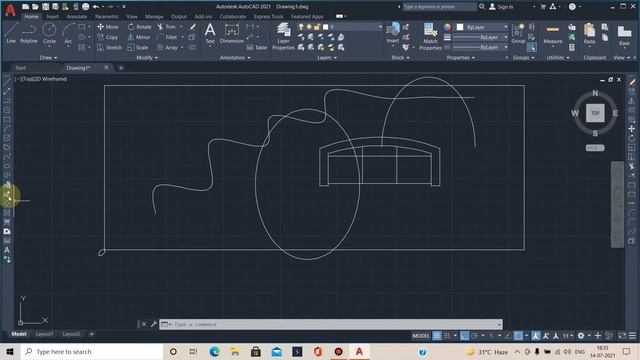Toggle Clean Screen in status bar
Viewport: 640px width, 360px height.
tap(622, 336)
